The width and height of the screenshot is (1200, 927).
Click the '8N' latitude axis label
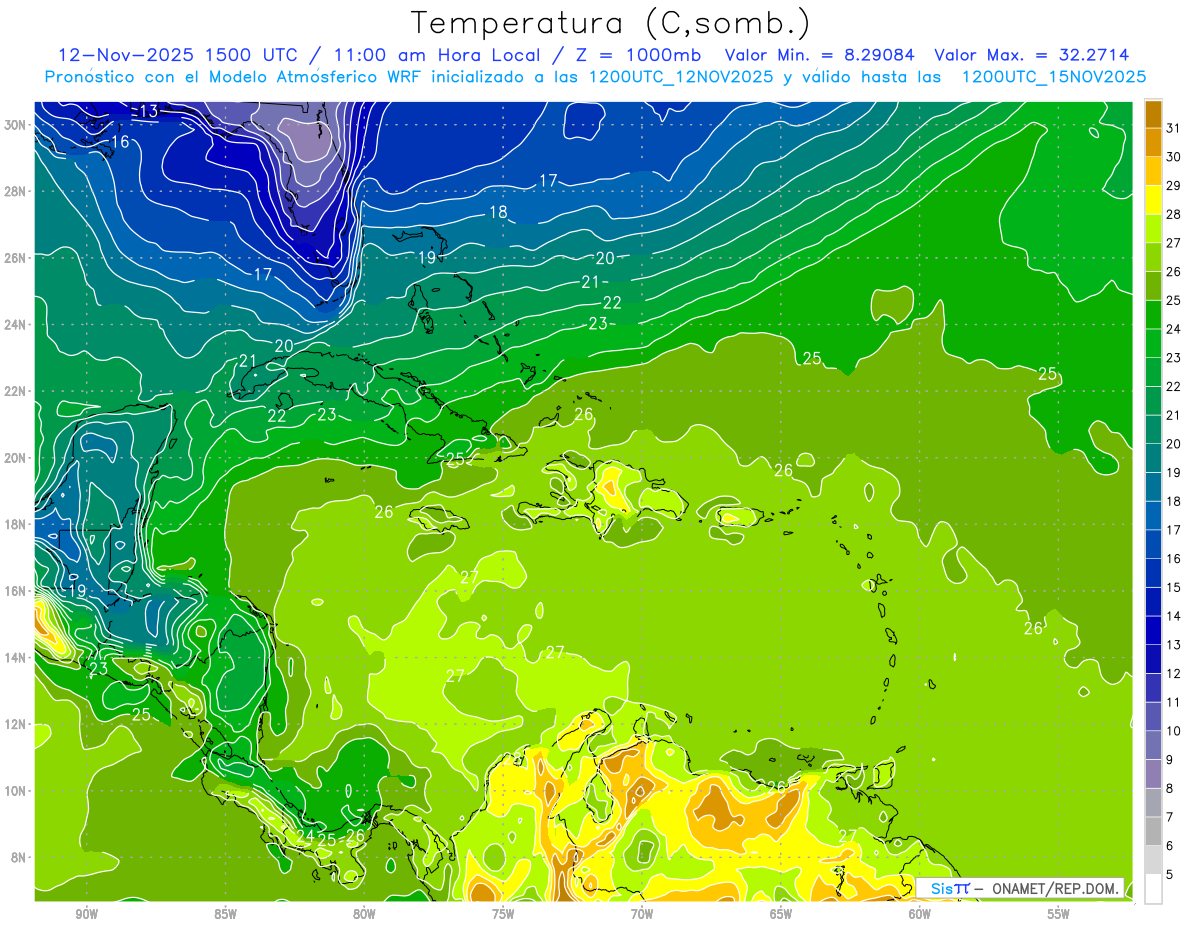tap(20, 857)
